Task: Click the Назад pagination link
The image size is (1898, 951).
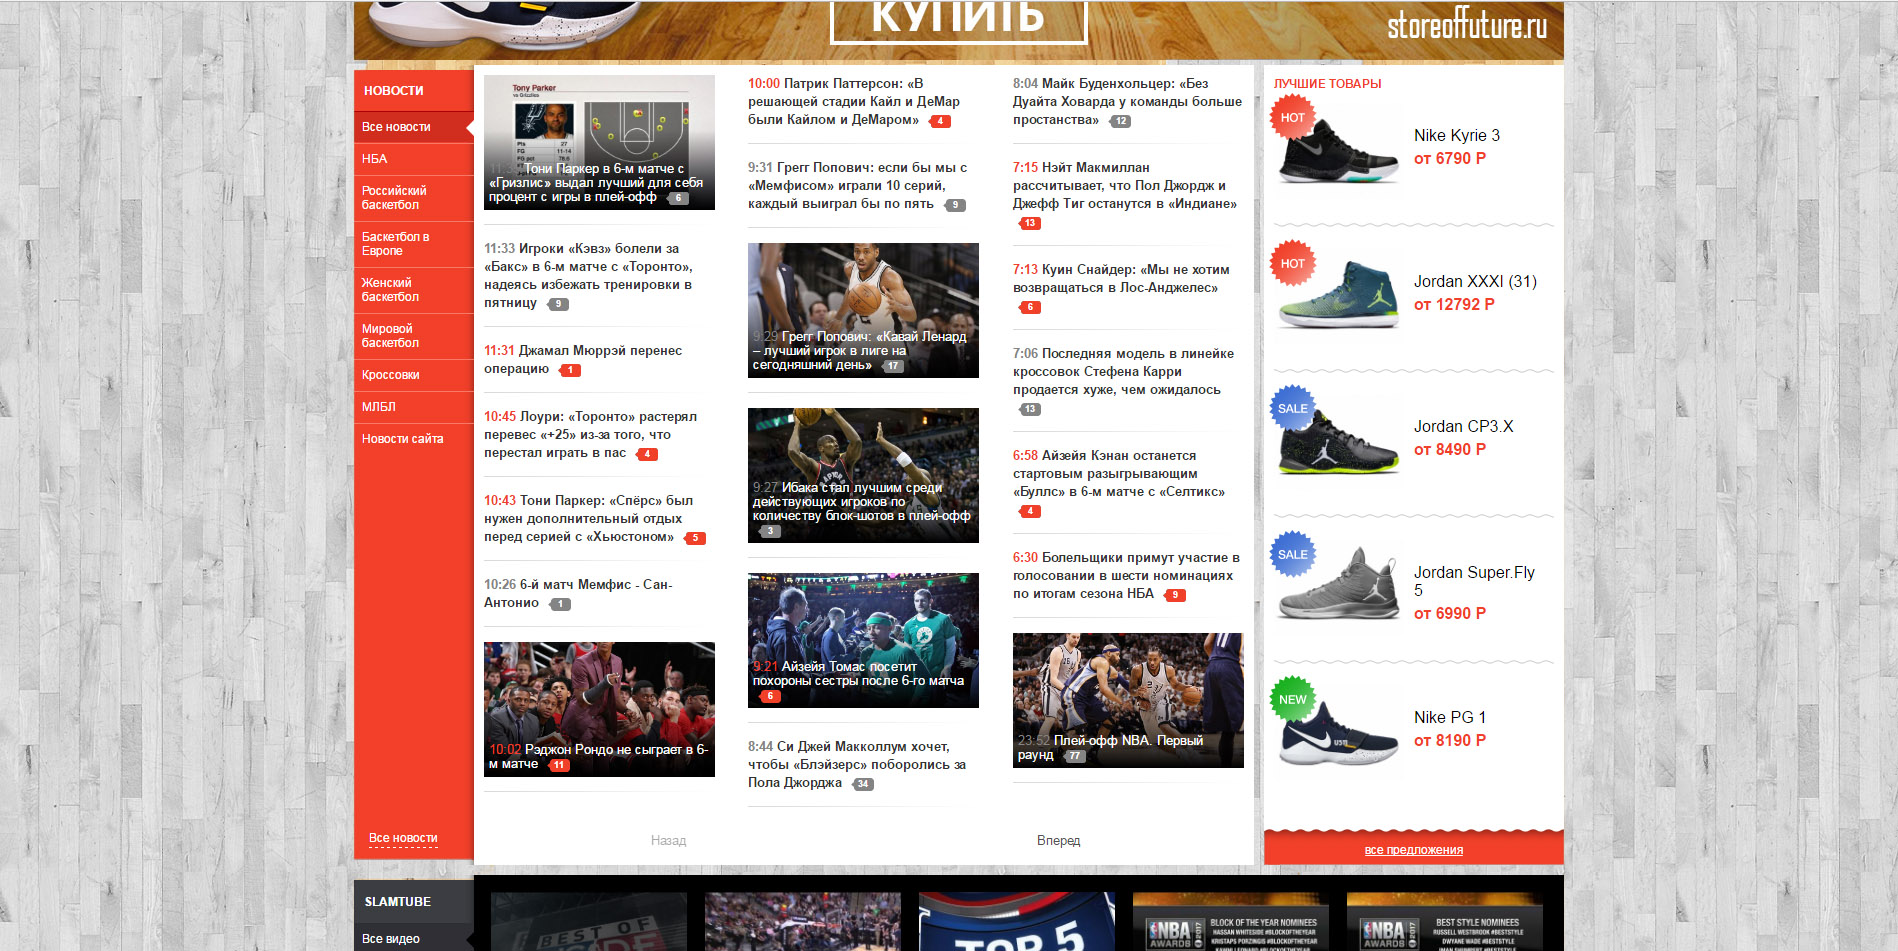Action: click(x=668, y=841)
